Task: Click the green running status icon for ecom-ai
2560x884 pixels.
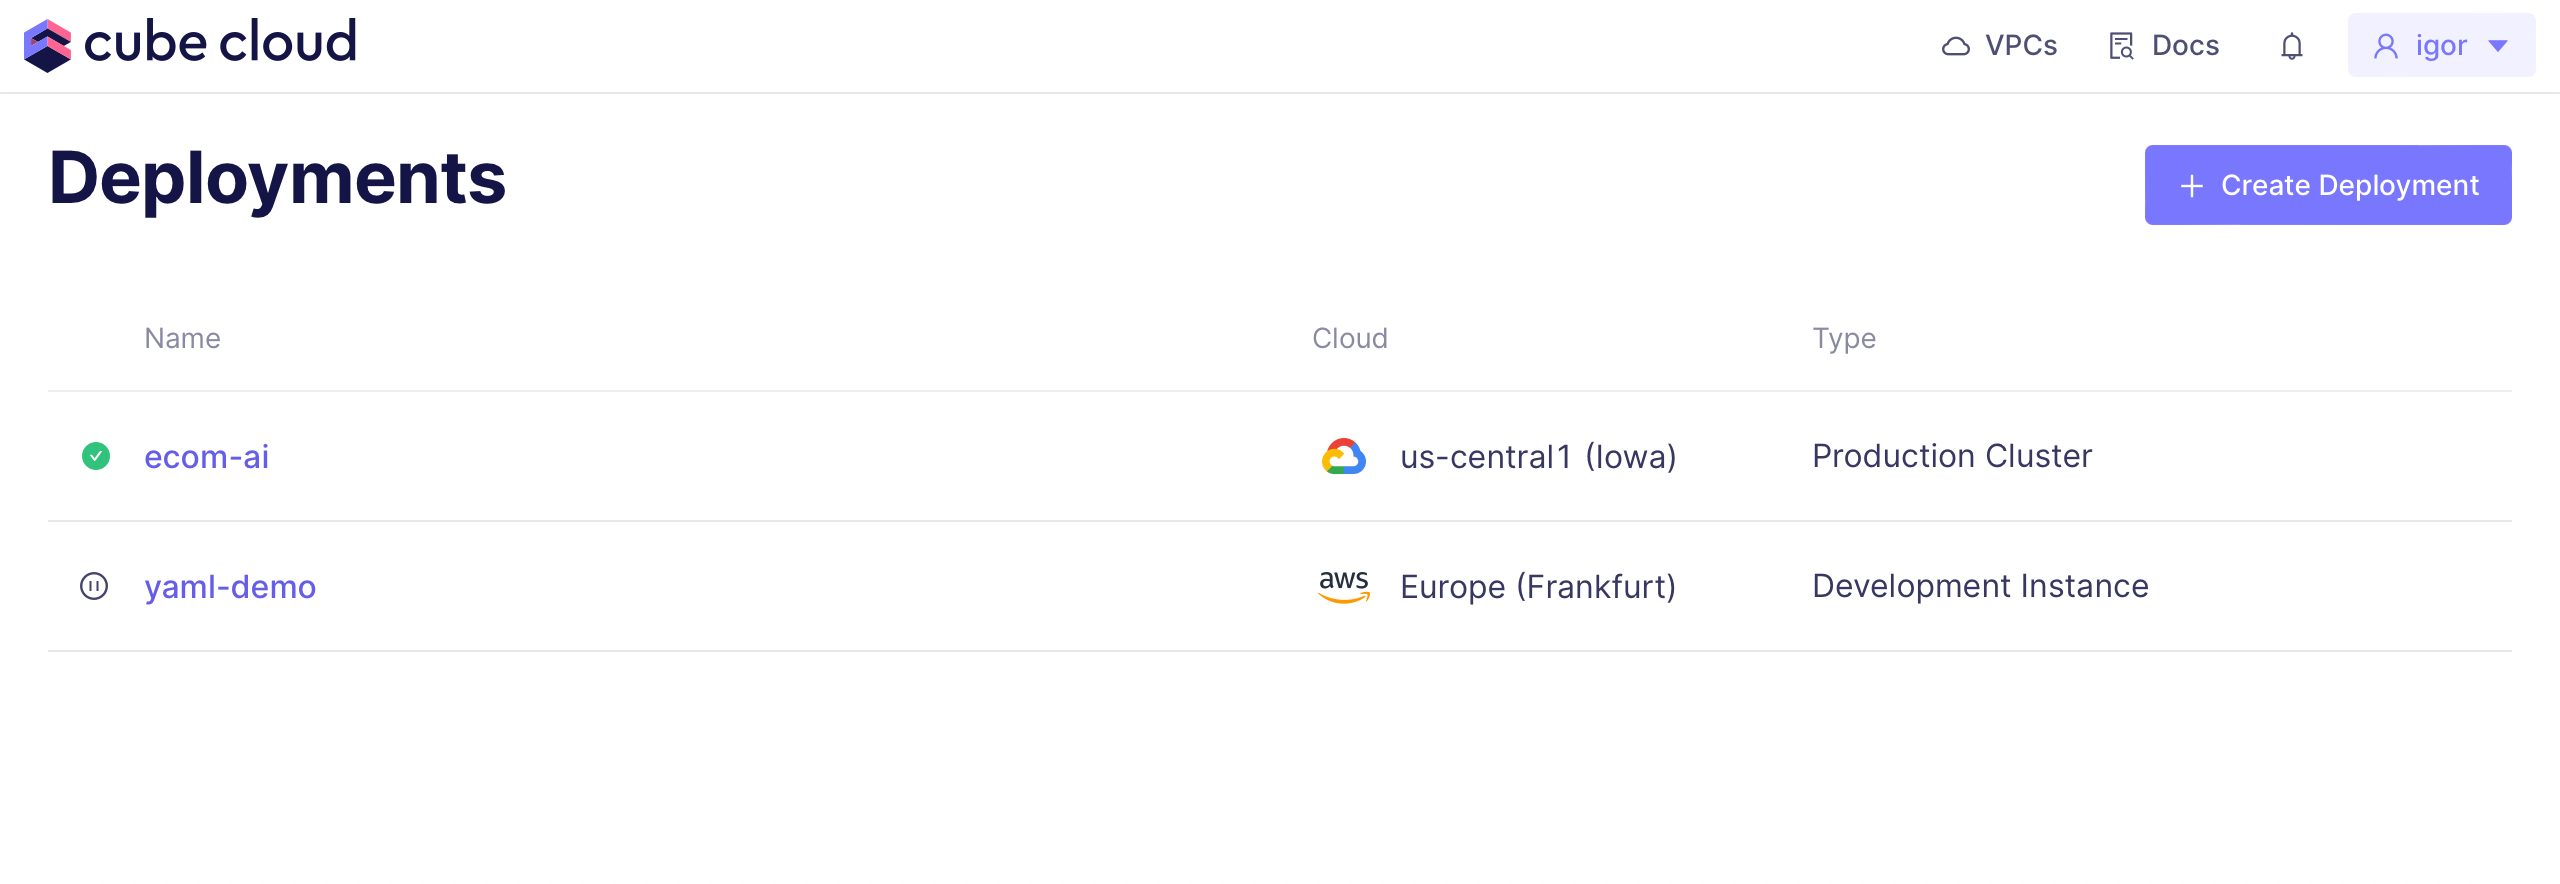Action: [x=96, y=456]
